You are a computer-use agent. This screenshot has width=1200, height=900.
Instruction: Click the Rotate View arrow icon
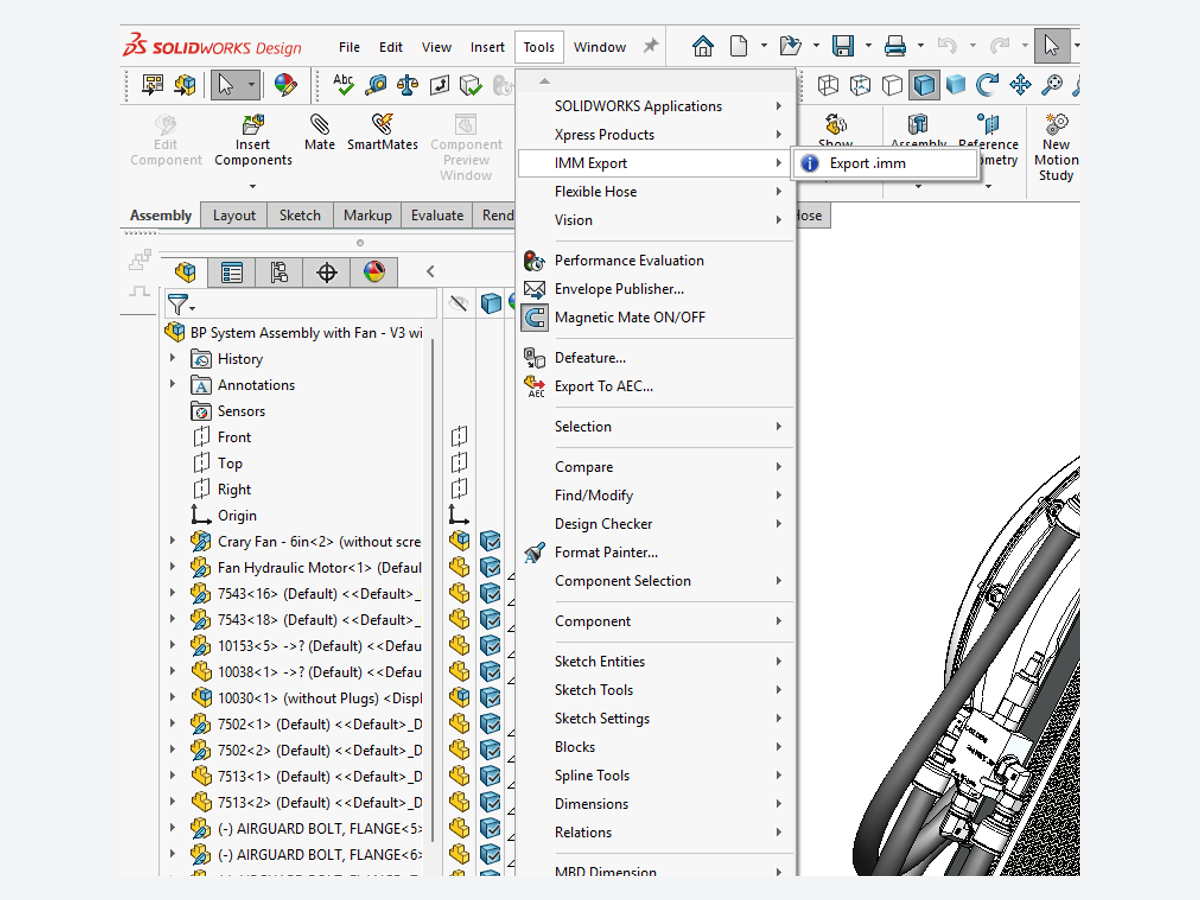pos(987,85)
